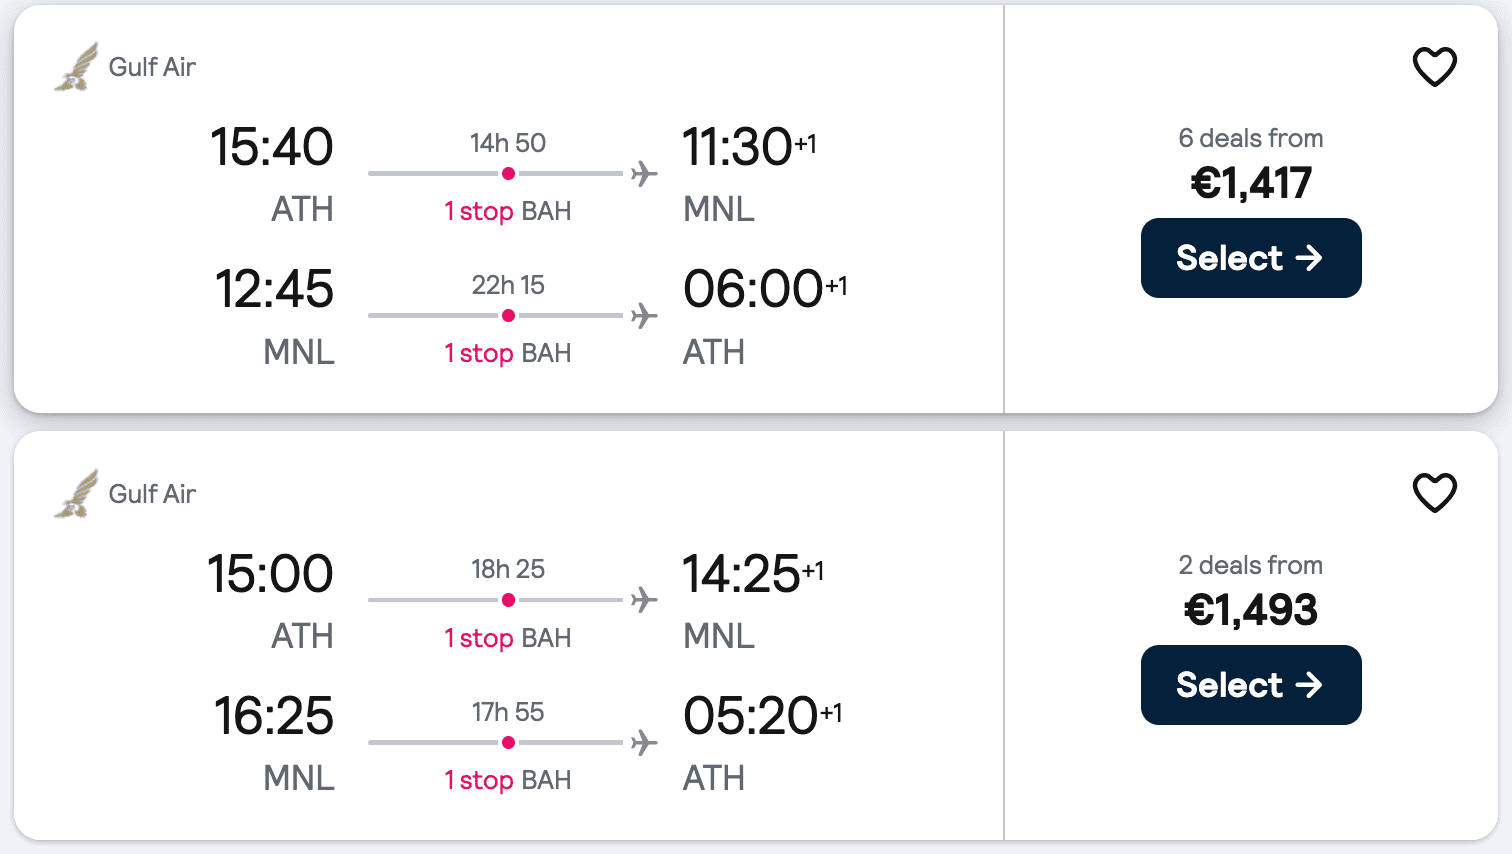Click '1 stop BAH' under 14h 50 flight

[x=508, y=211]
